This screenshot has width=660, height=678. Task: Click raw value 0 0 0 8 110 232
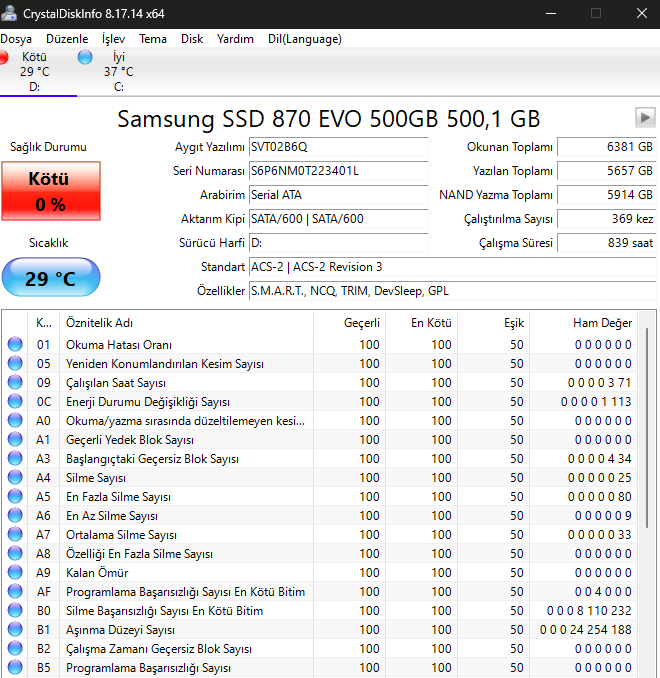point(589,611)
